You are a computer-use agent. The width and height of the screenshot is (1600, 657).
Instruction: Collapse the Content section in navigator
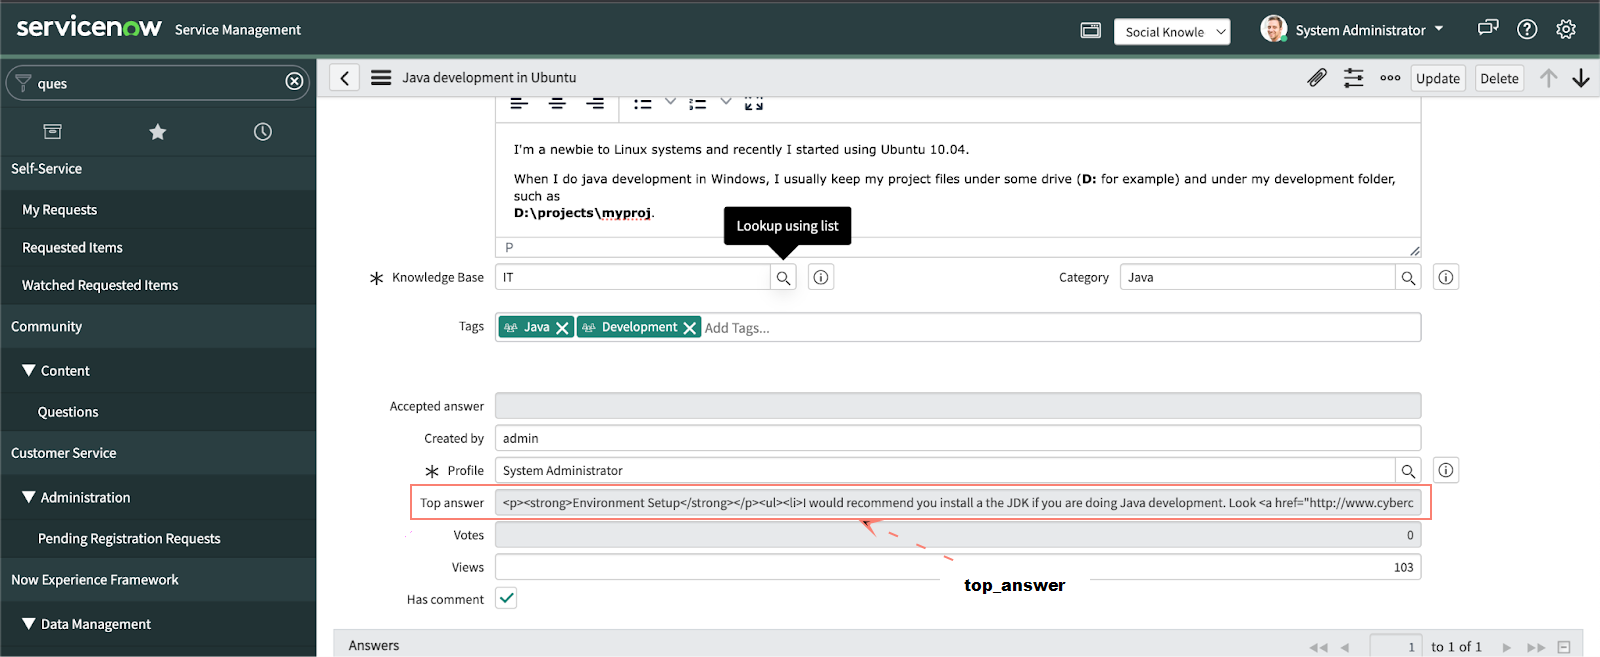[29, 371]
